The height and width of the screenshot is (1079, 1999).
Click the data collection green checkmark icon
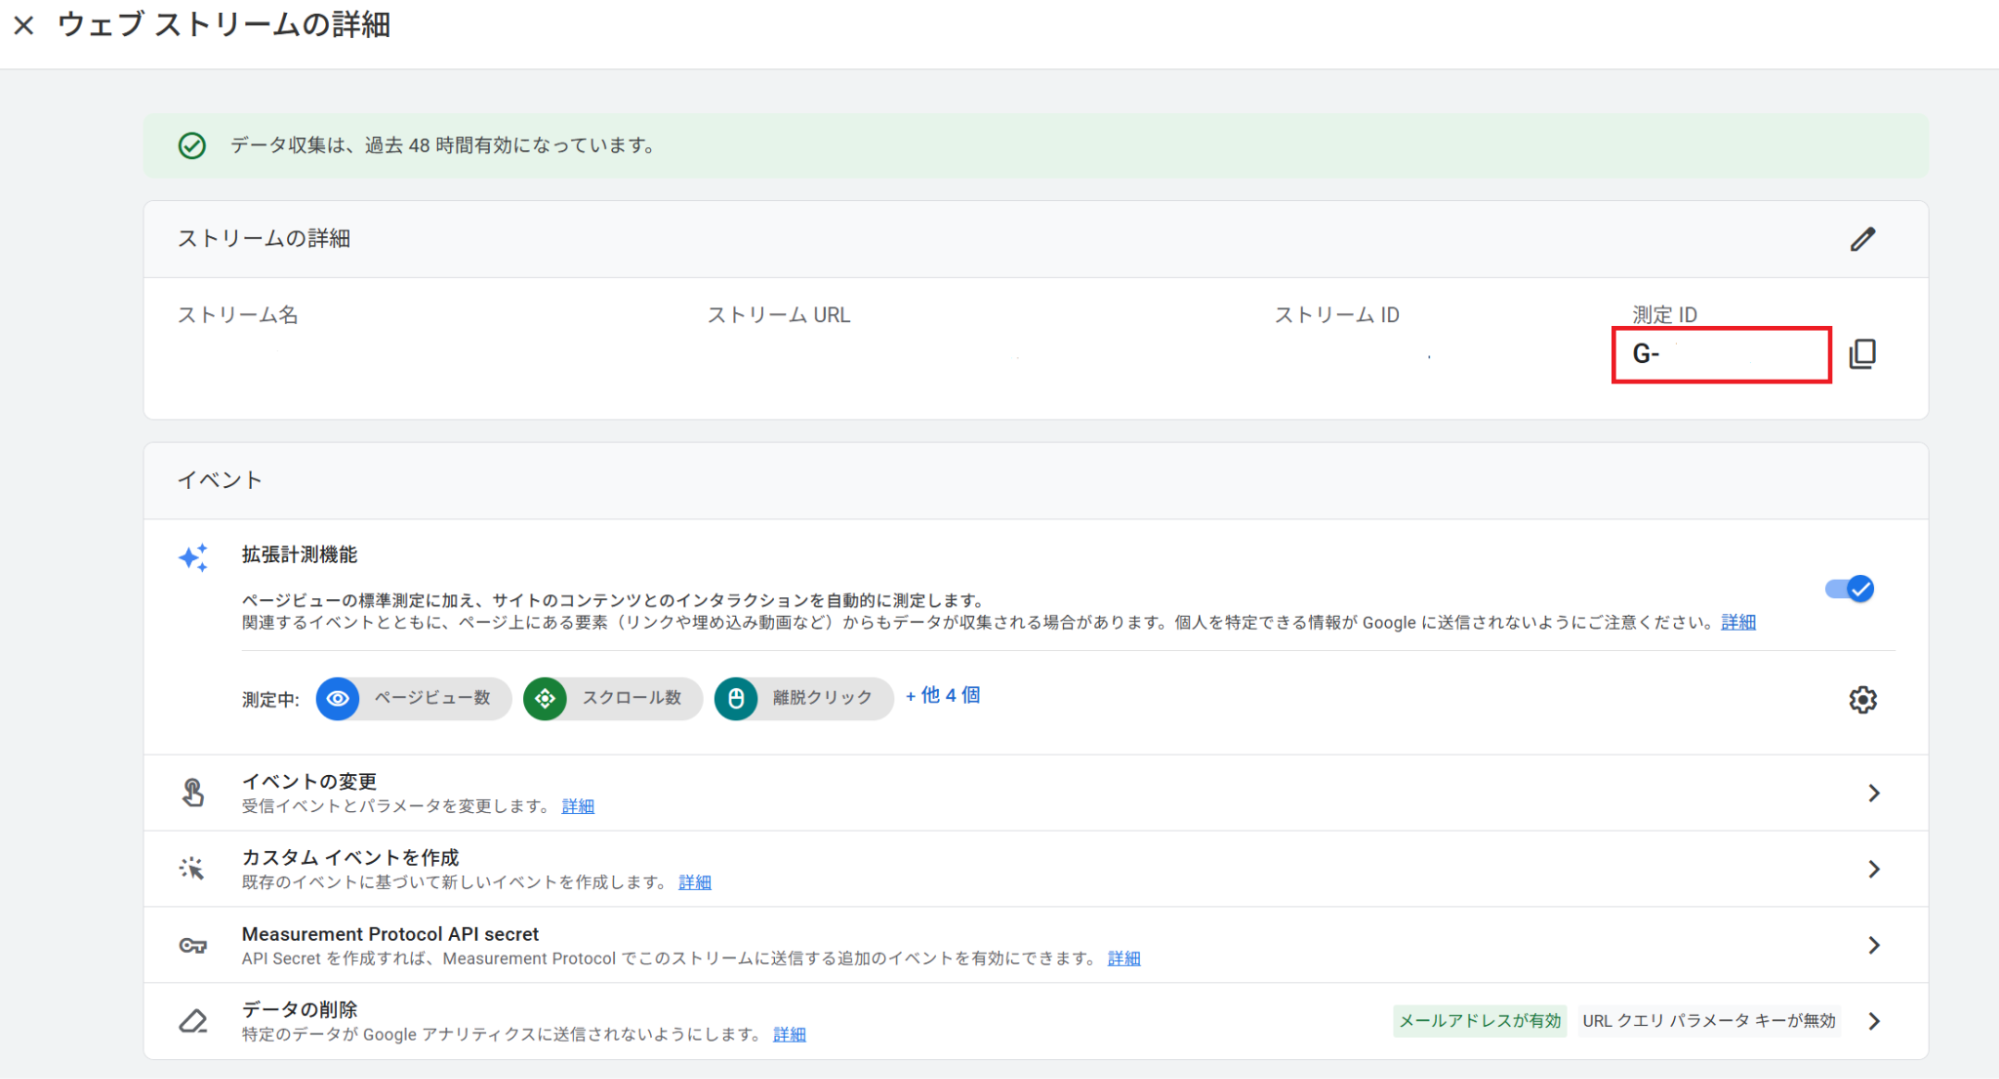(192, 146)
